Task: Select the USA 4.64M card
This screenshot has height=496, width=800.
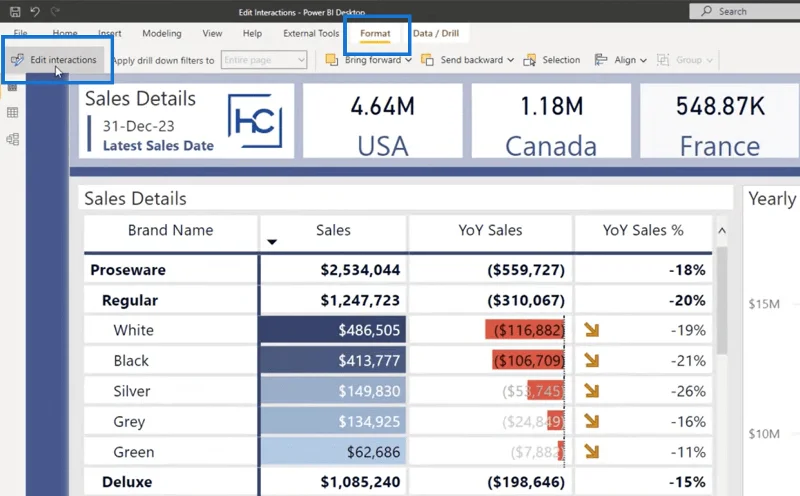Action: tap(383, 121)
